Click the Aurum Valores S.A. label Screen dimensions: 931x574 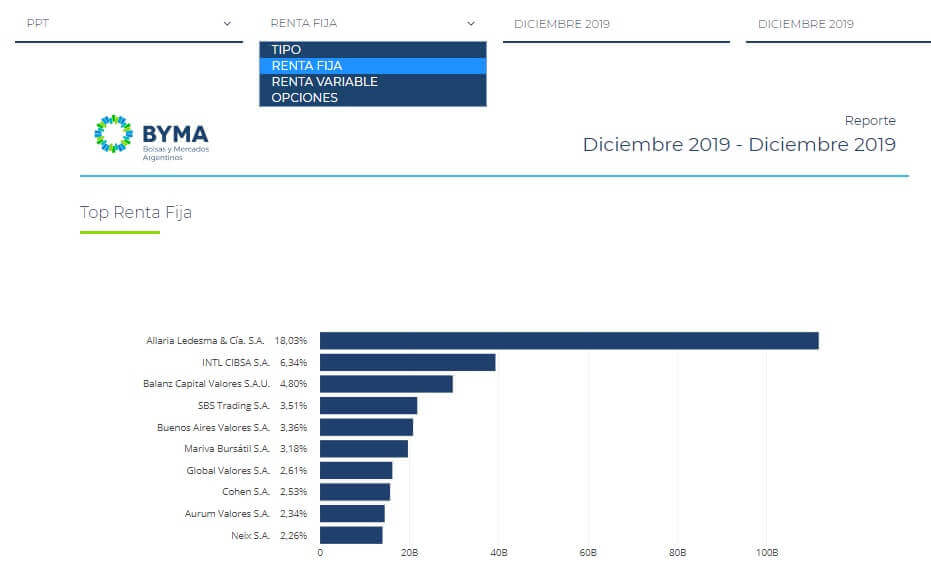tap(227, 514)
